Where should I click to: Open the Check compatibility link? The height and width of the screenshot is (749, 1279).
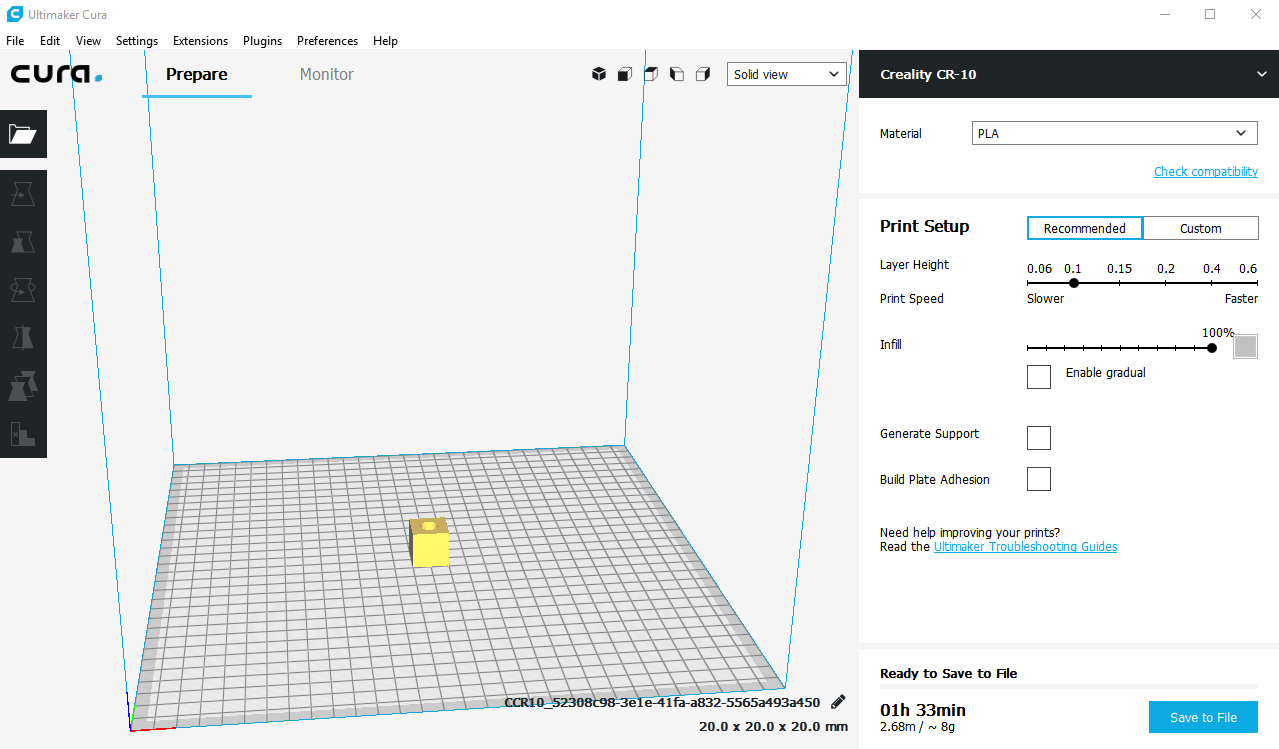pyautogui.click(x=1206, y=171)
